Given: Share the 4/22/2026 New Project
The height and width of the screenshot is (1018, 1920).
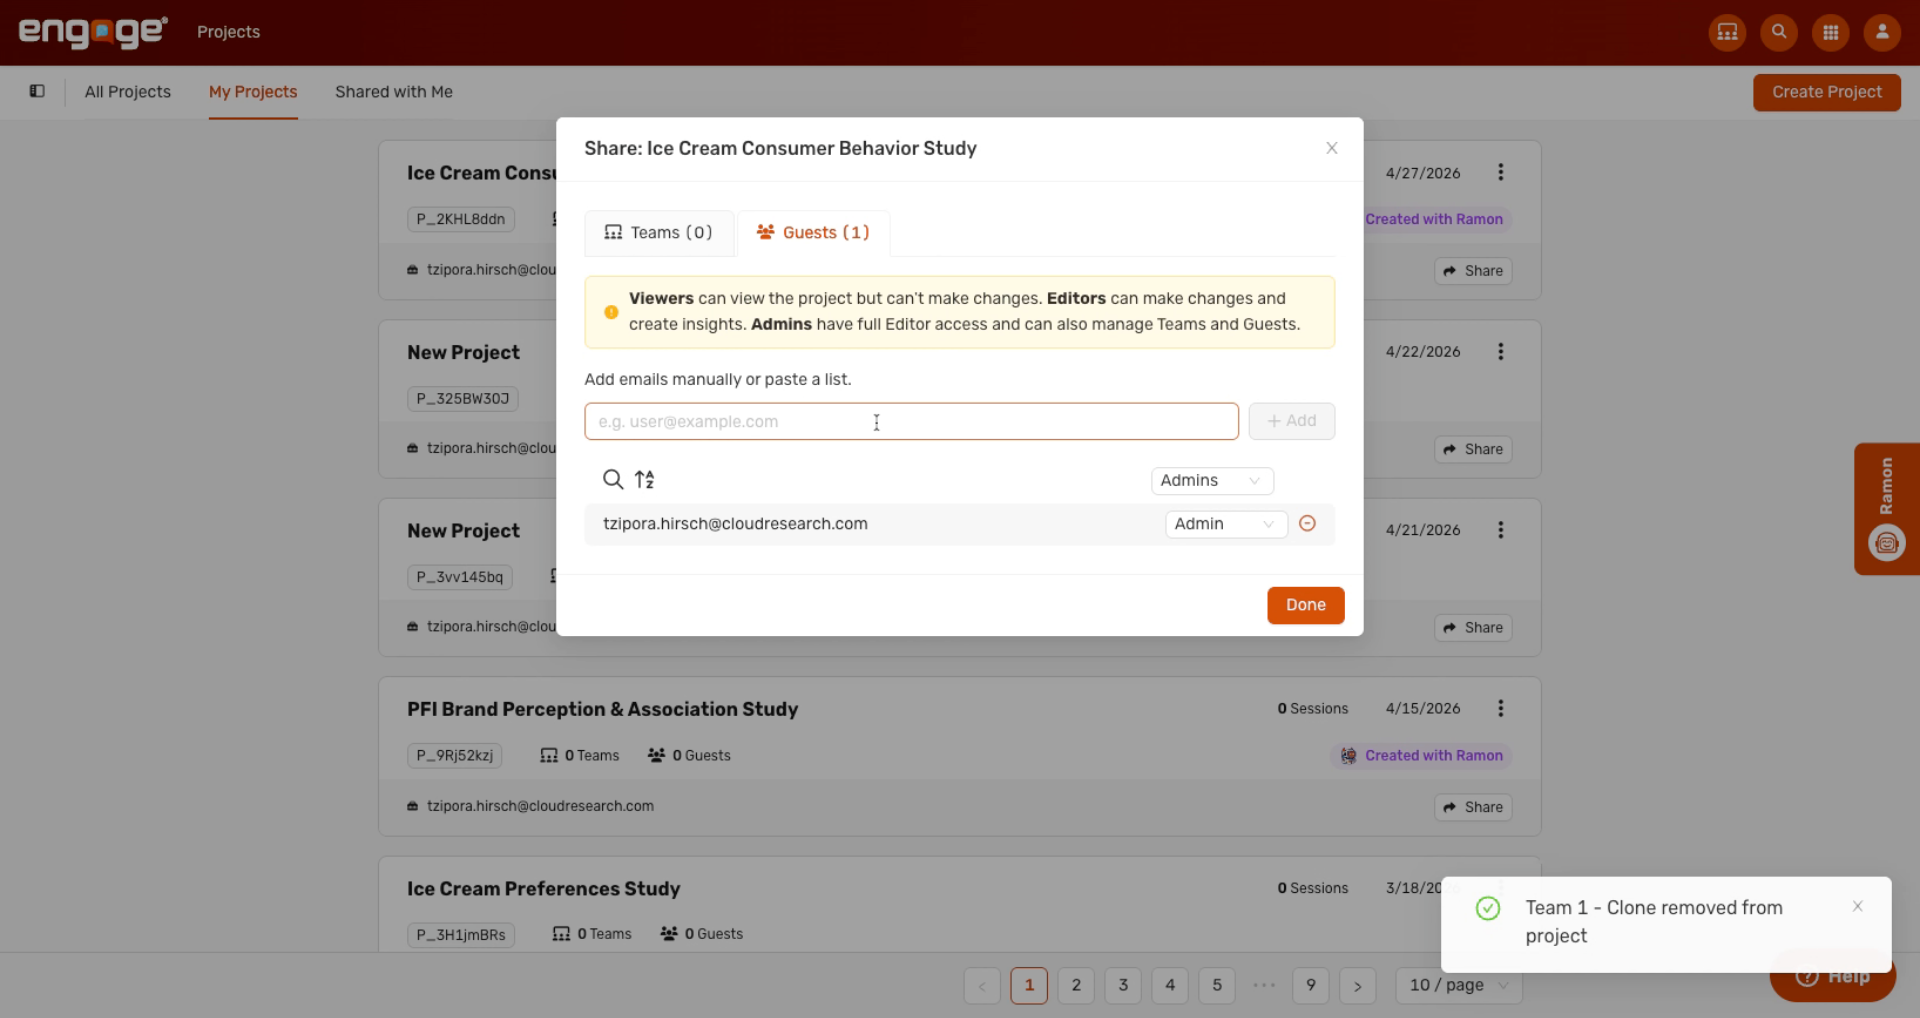Looking at the screenshot, I should (1473, 450).
